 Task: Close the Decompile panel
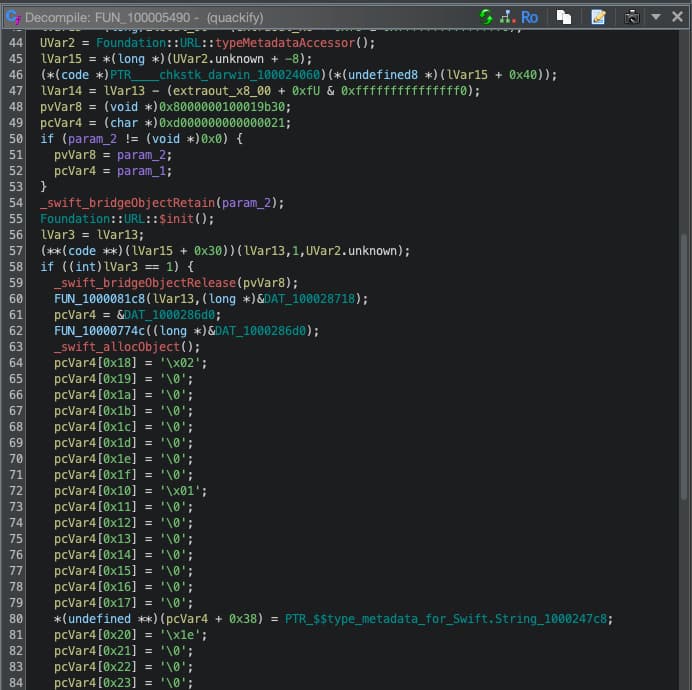(x=677, y=17)
